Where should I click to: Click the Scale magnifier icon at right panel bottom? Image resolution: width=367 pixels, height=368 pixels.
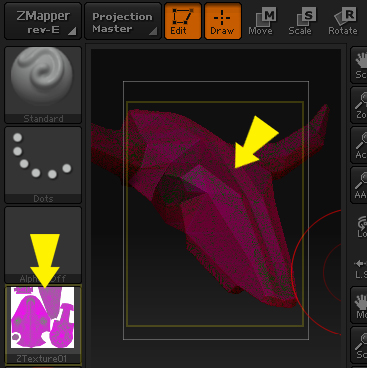click(x=359, y=345)
